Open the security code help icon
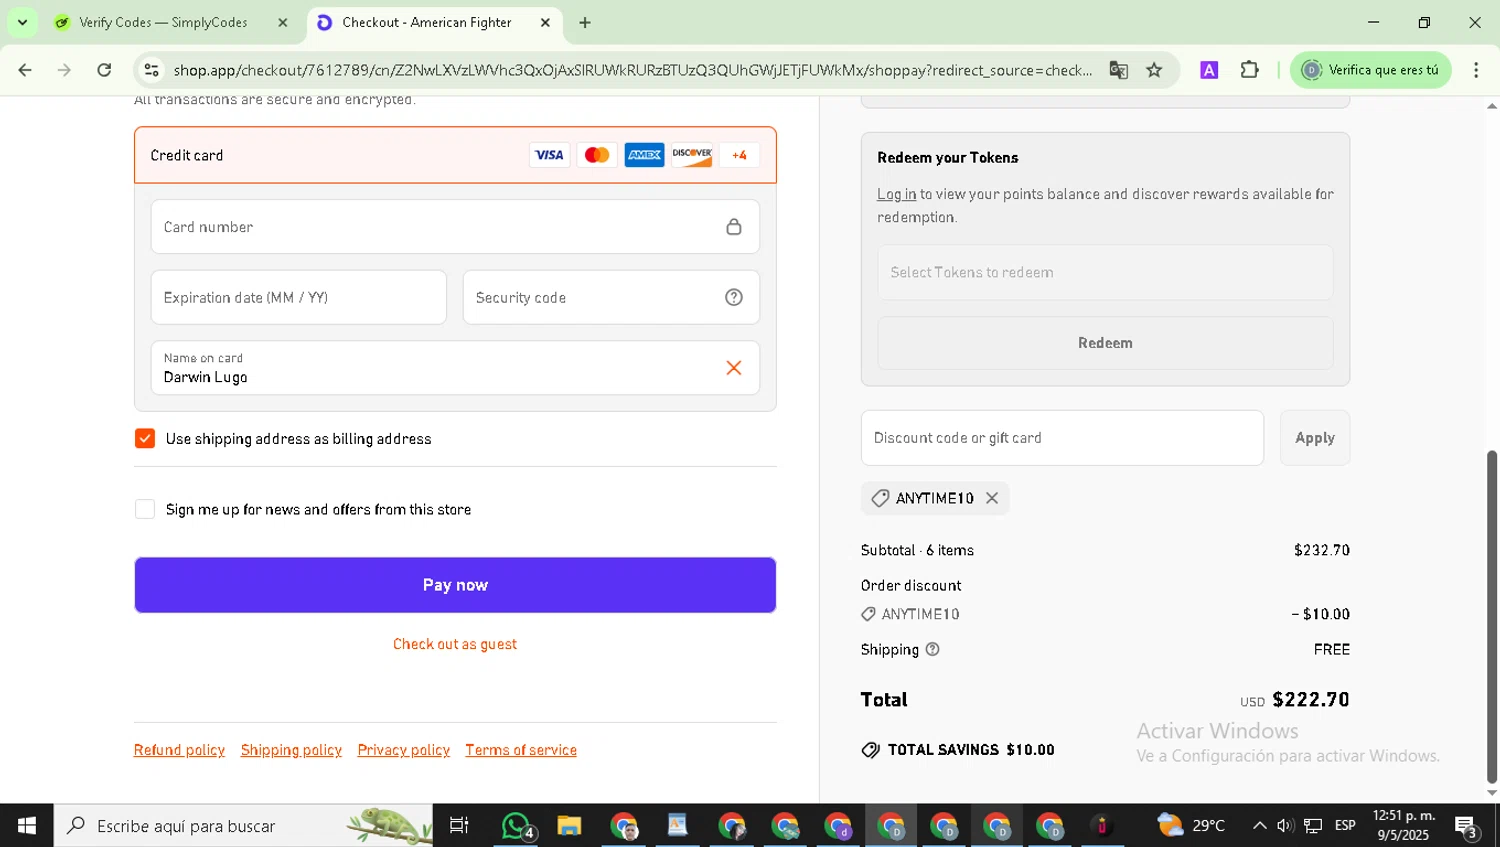The width and height of the screenshot is (1500, 847). coord(734,297)
